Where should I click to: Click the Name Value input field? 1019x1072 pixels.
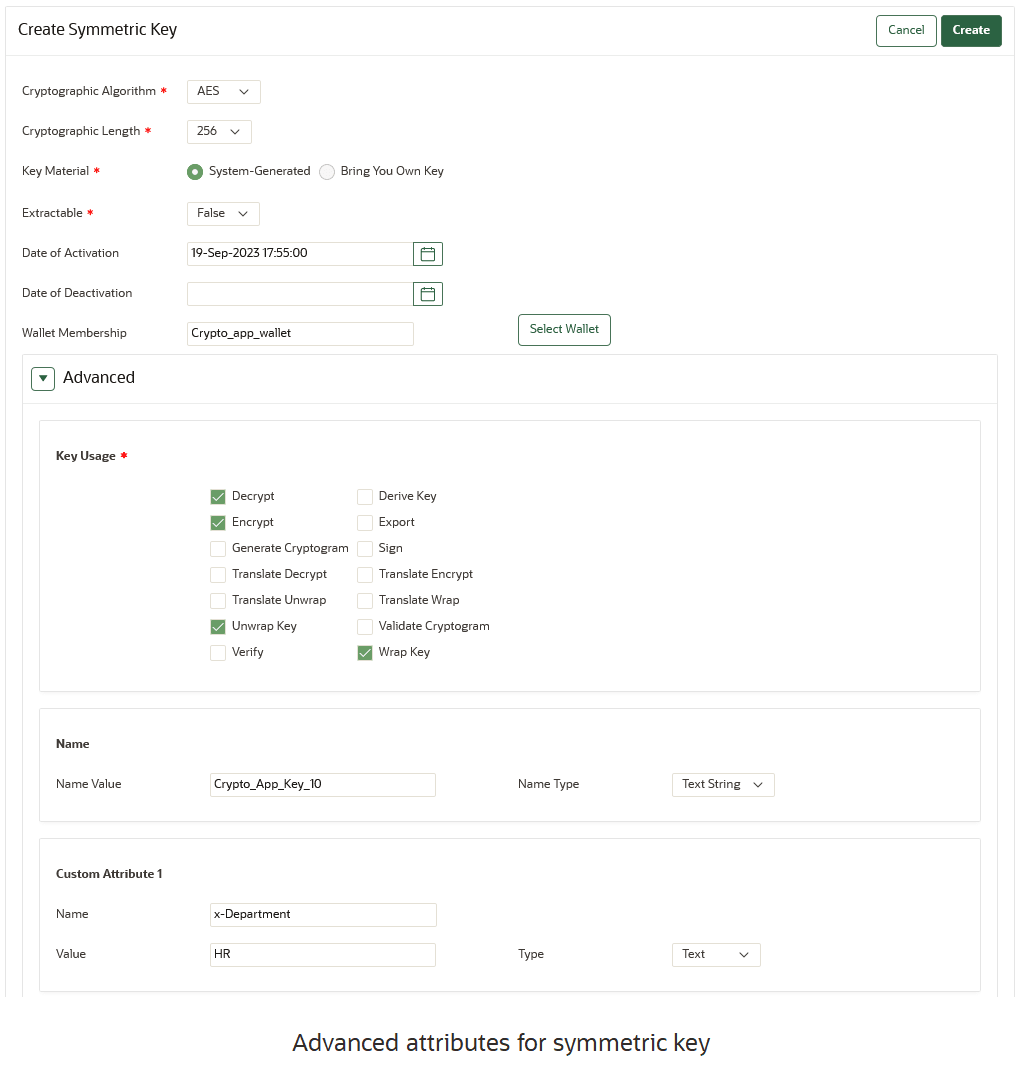pyautogui.click(x=322, y=784)
